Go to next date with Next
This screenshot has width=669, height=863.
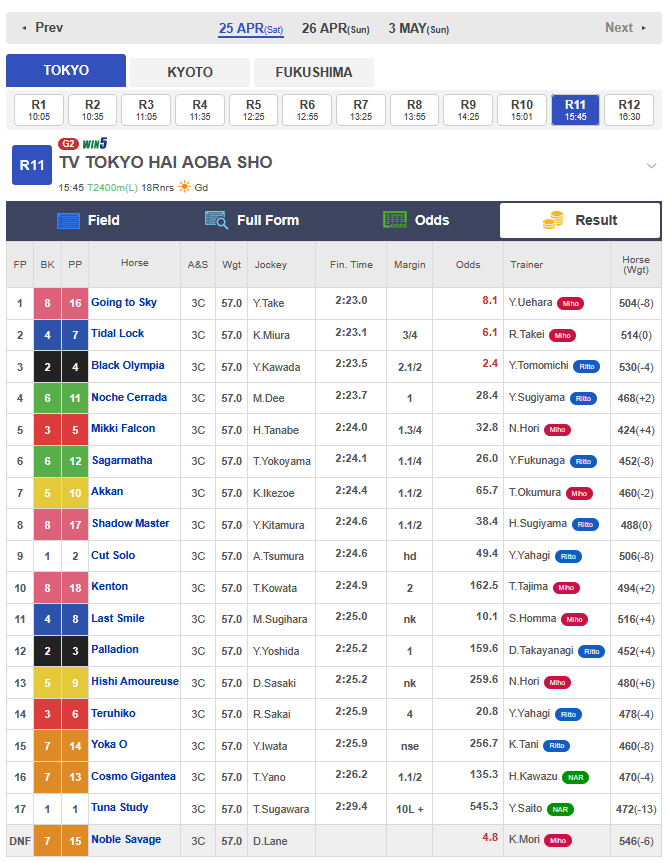pyautogui.click(x=626, y=28)
